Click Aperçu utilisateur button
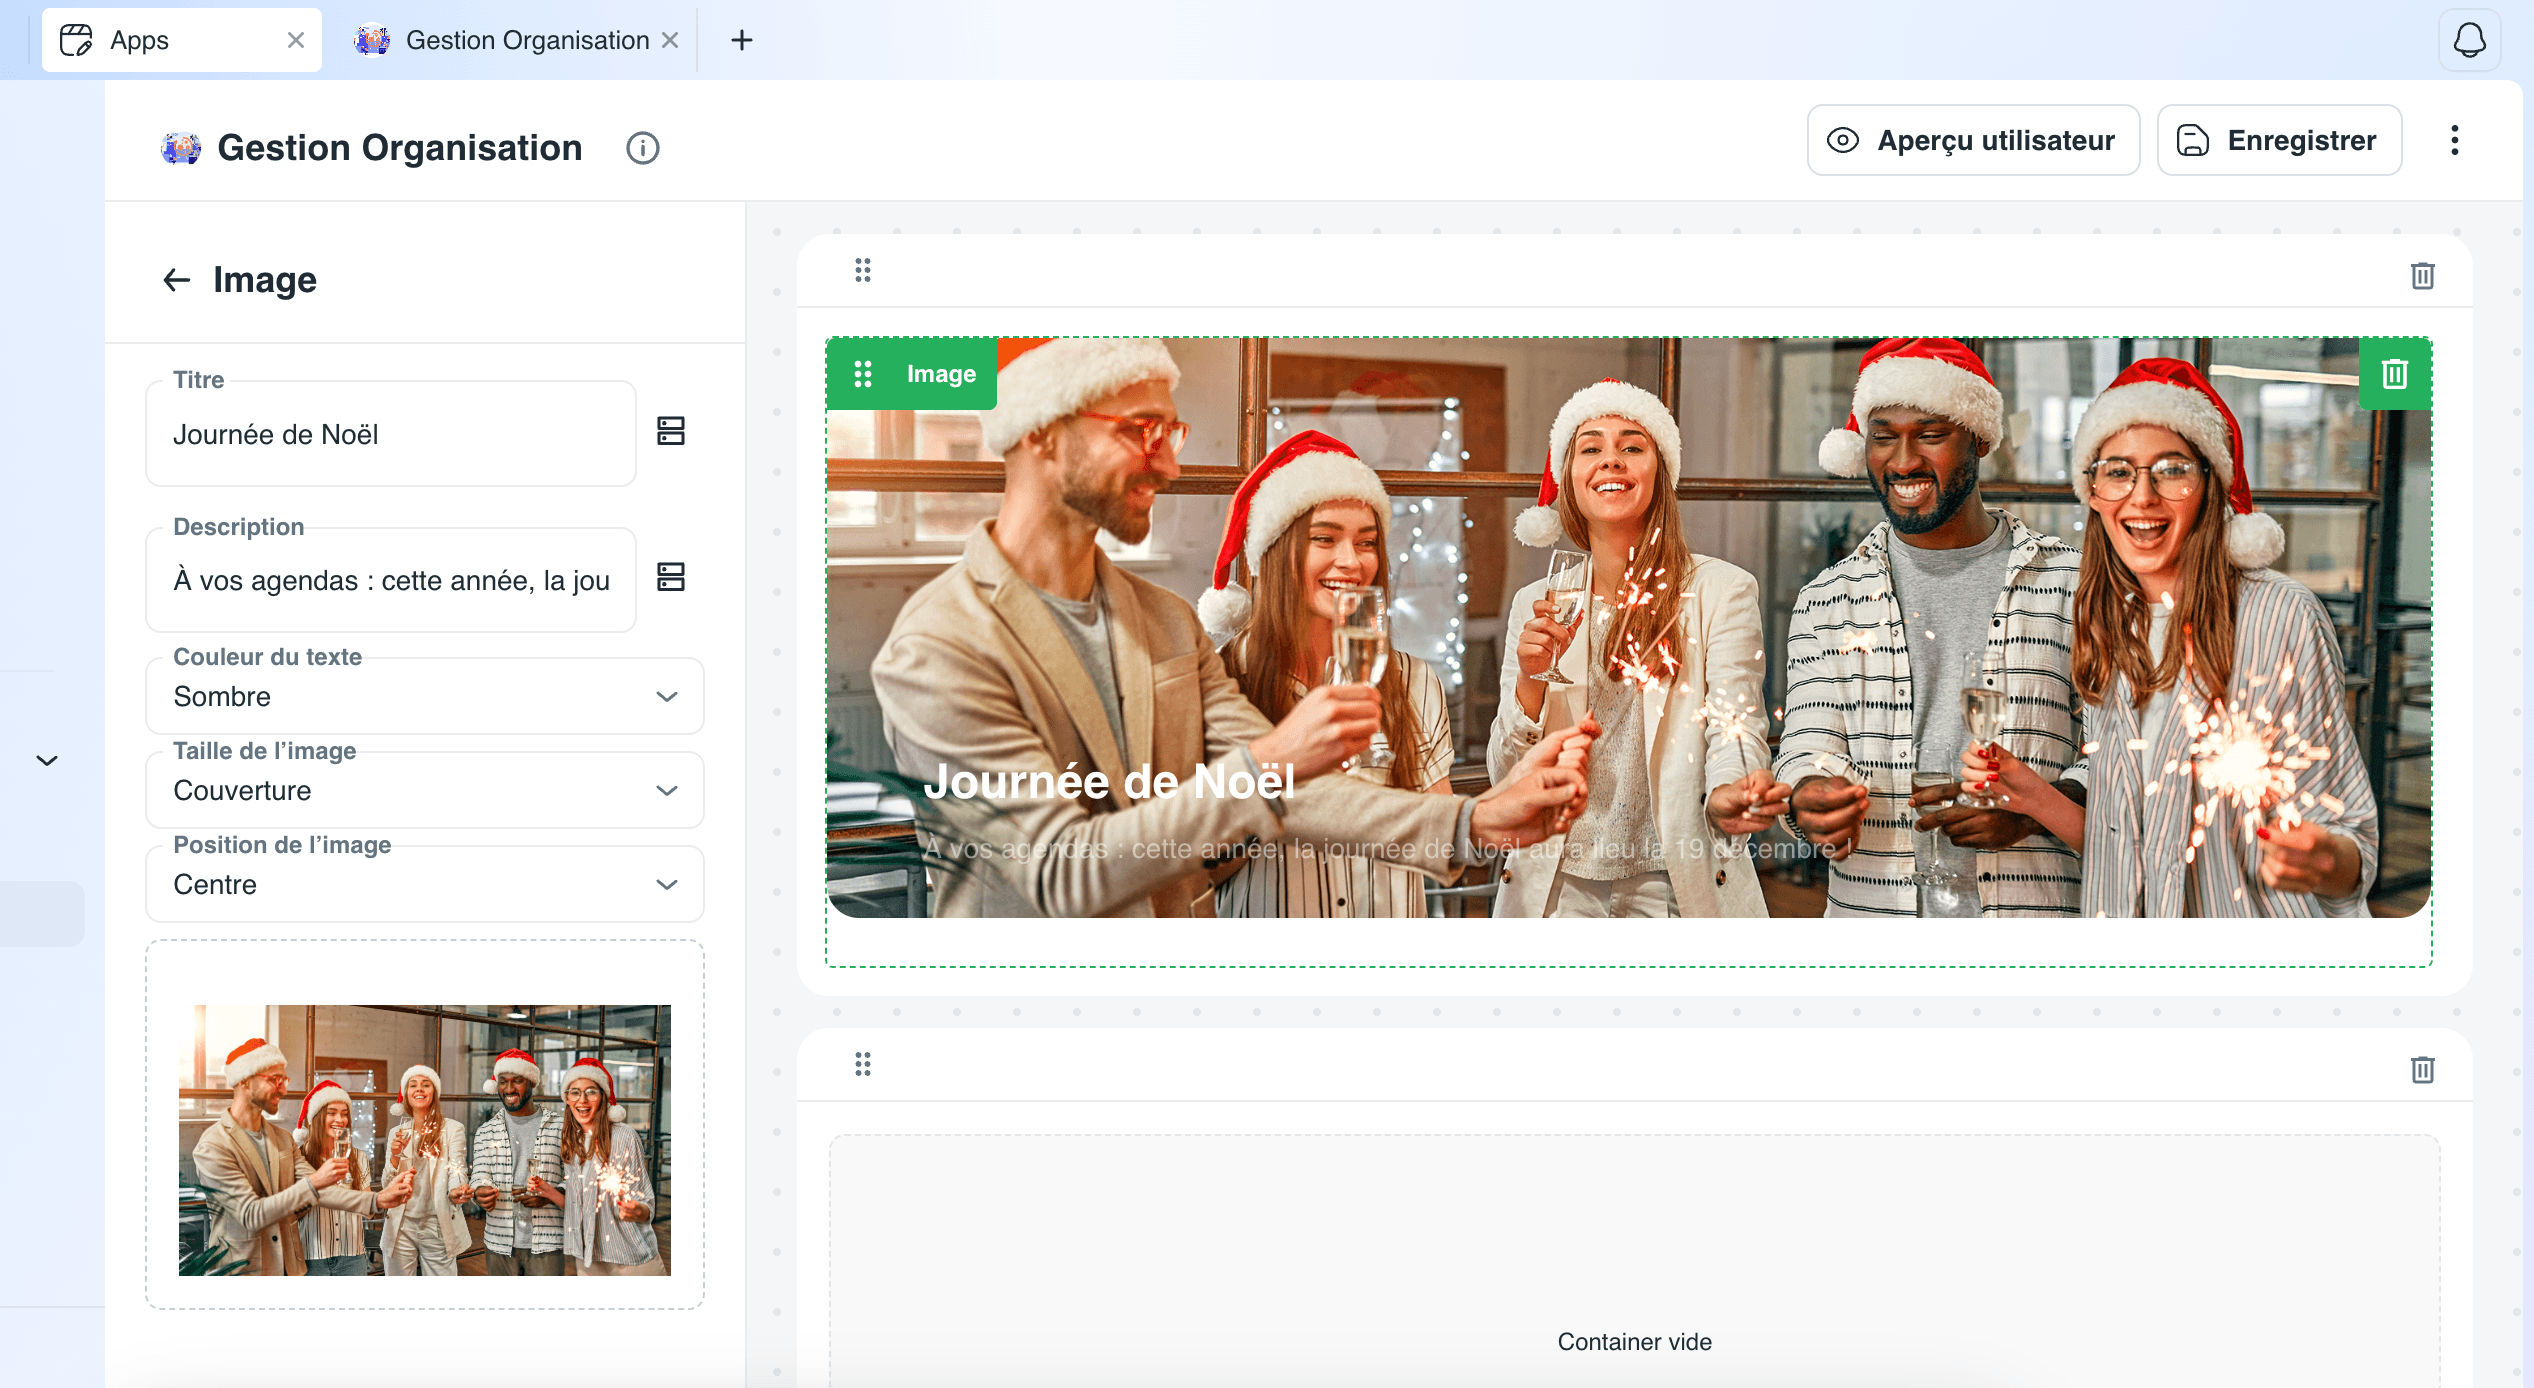Screen dimensions: 2534x1388 pos(1973,140)
